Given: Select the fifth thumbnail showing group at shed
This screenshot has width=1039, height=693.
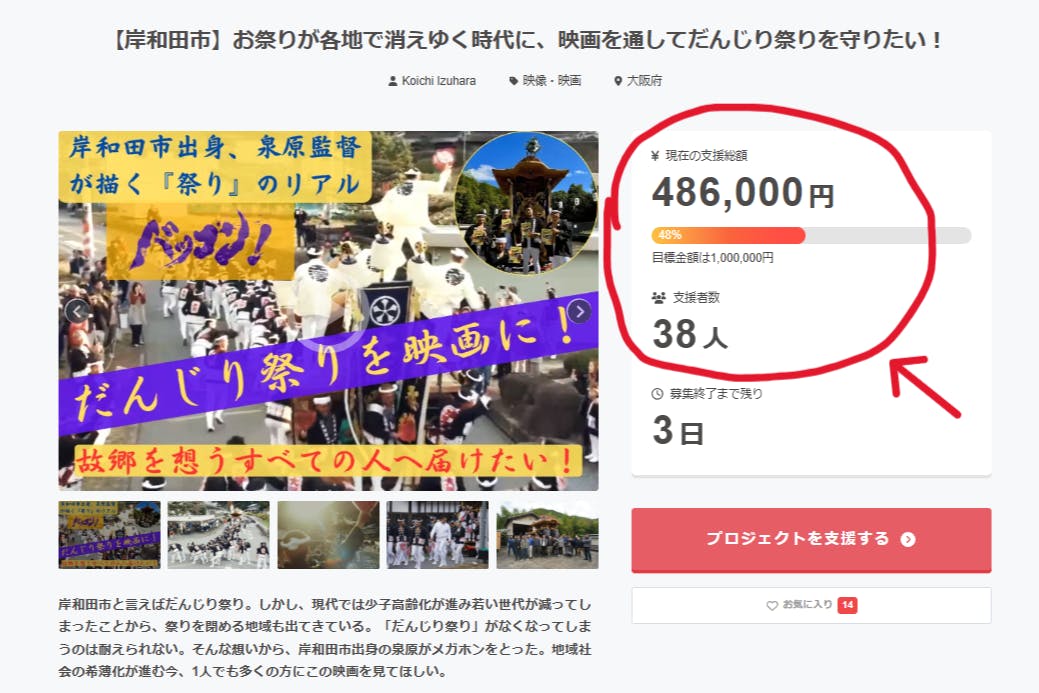Looking at the screenshot, I should (x=547, y=535).
